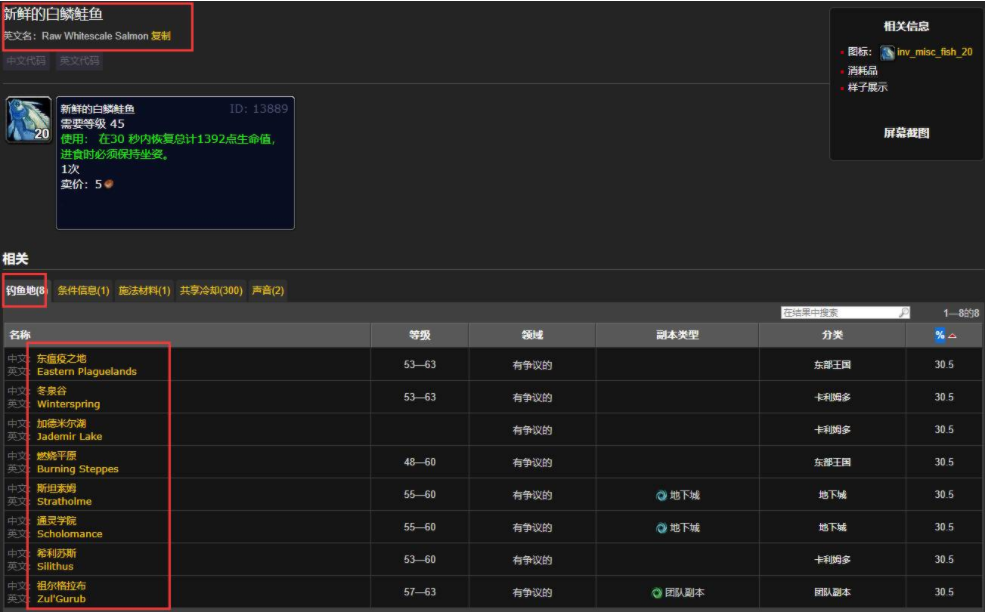Open the 共享冷却(300) tab
The image size is (985, 613).
[211, 290]
